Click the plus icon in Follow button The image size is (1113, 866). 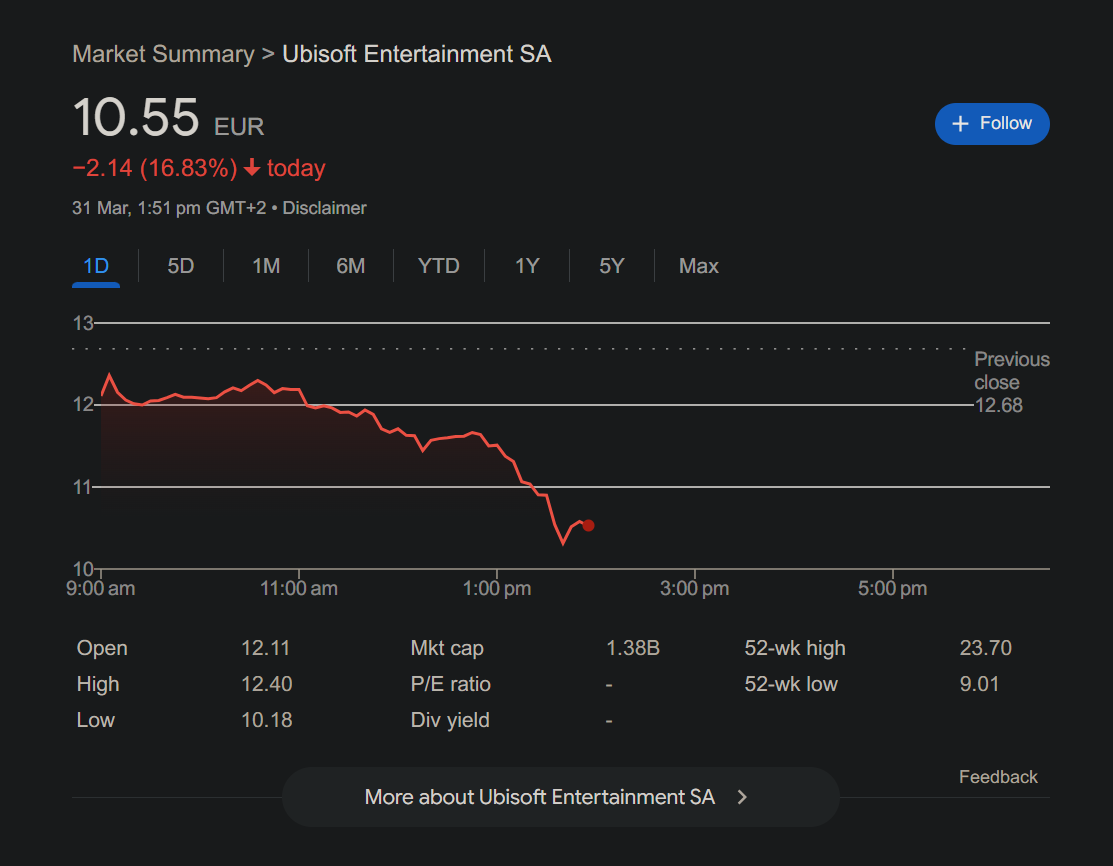click(x=960, y=124)
